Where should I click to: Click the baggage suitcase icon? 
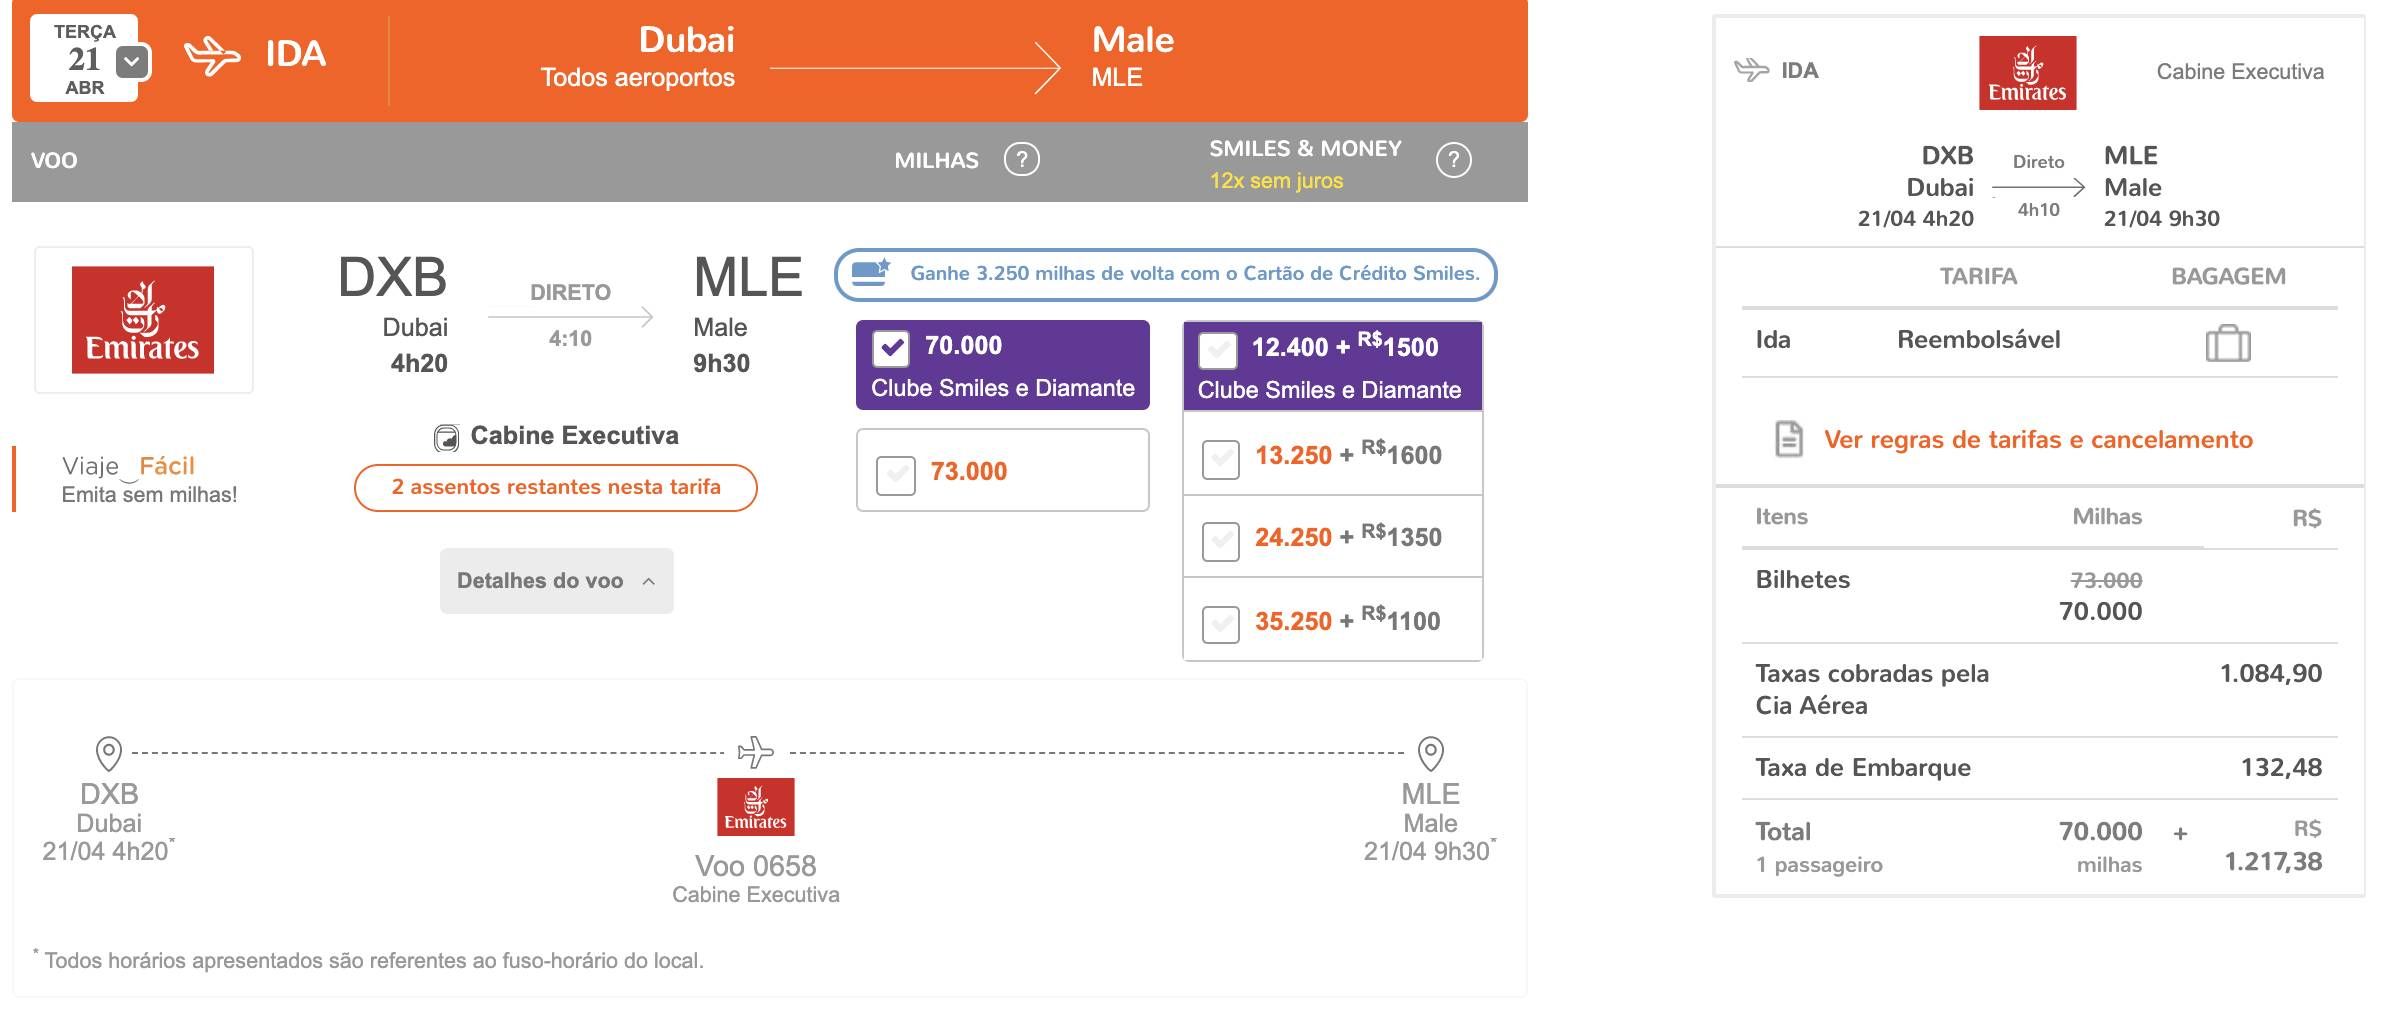(2228, 343)
